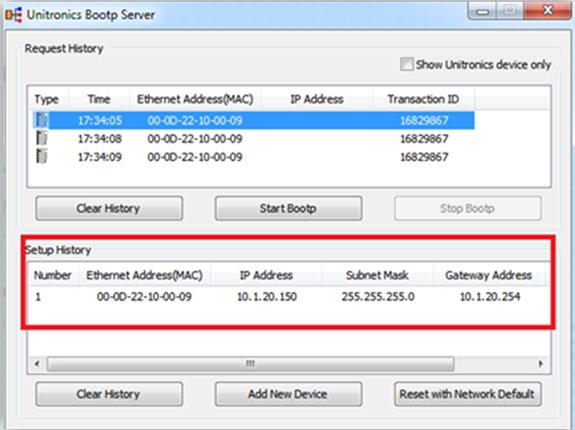Select setup entry number 1 with IP 10.1.20.150
The height and width of the screenshot is (430, 575).
tap(288, 296)
